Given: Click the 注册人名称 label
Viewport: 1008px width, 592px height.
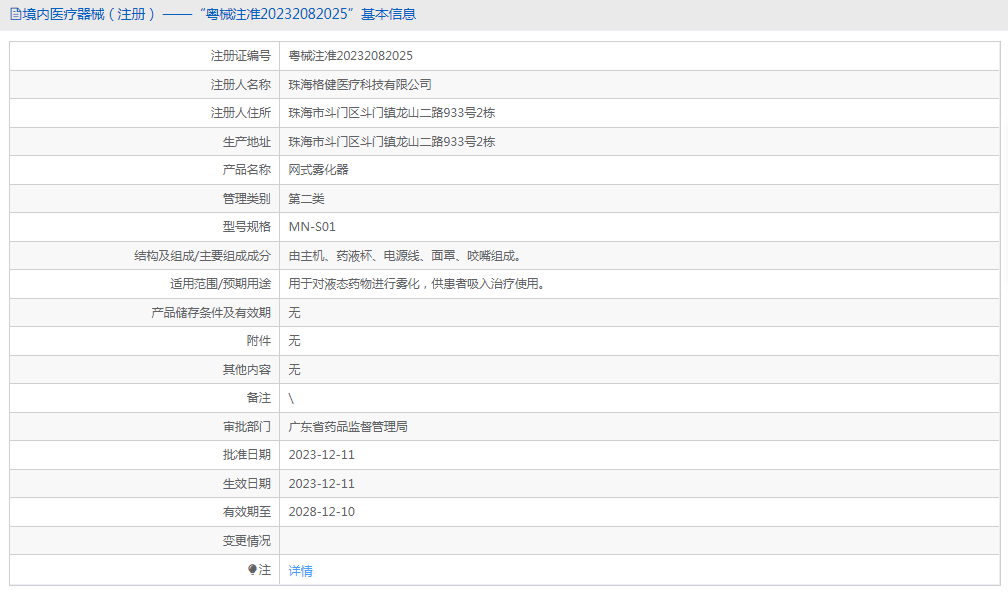Looking at the screenshot, I should point(240,85).
